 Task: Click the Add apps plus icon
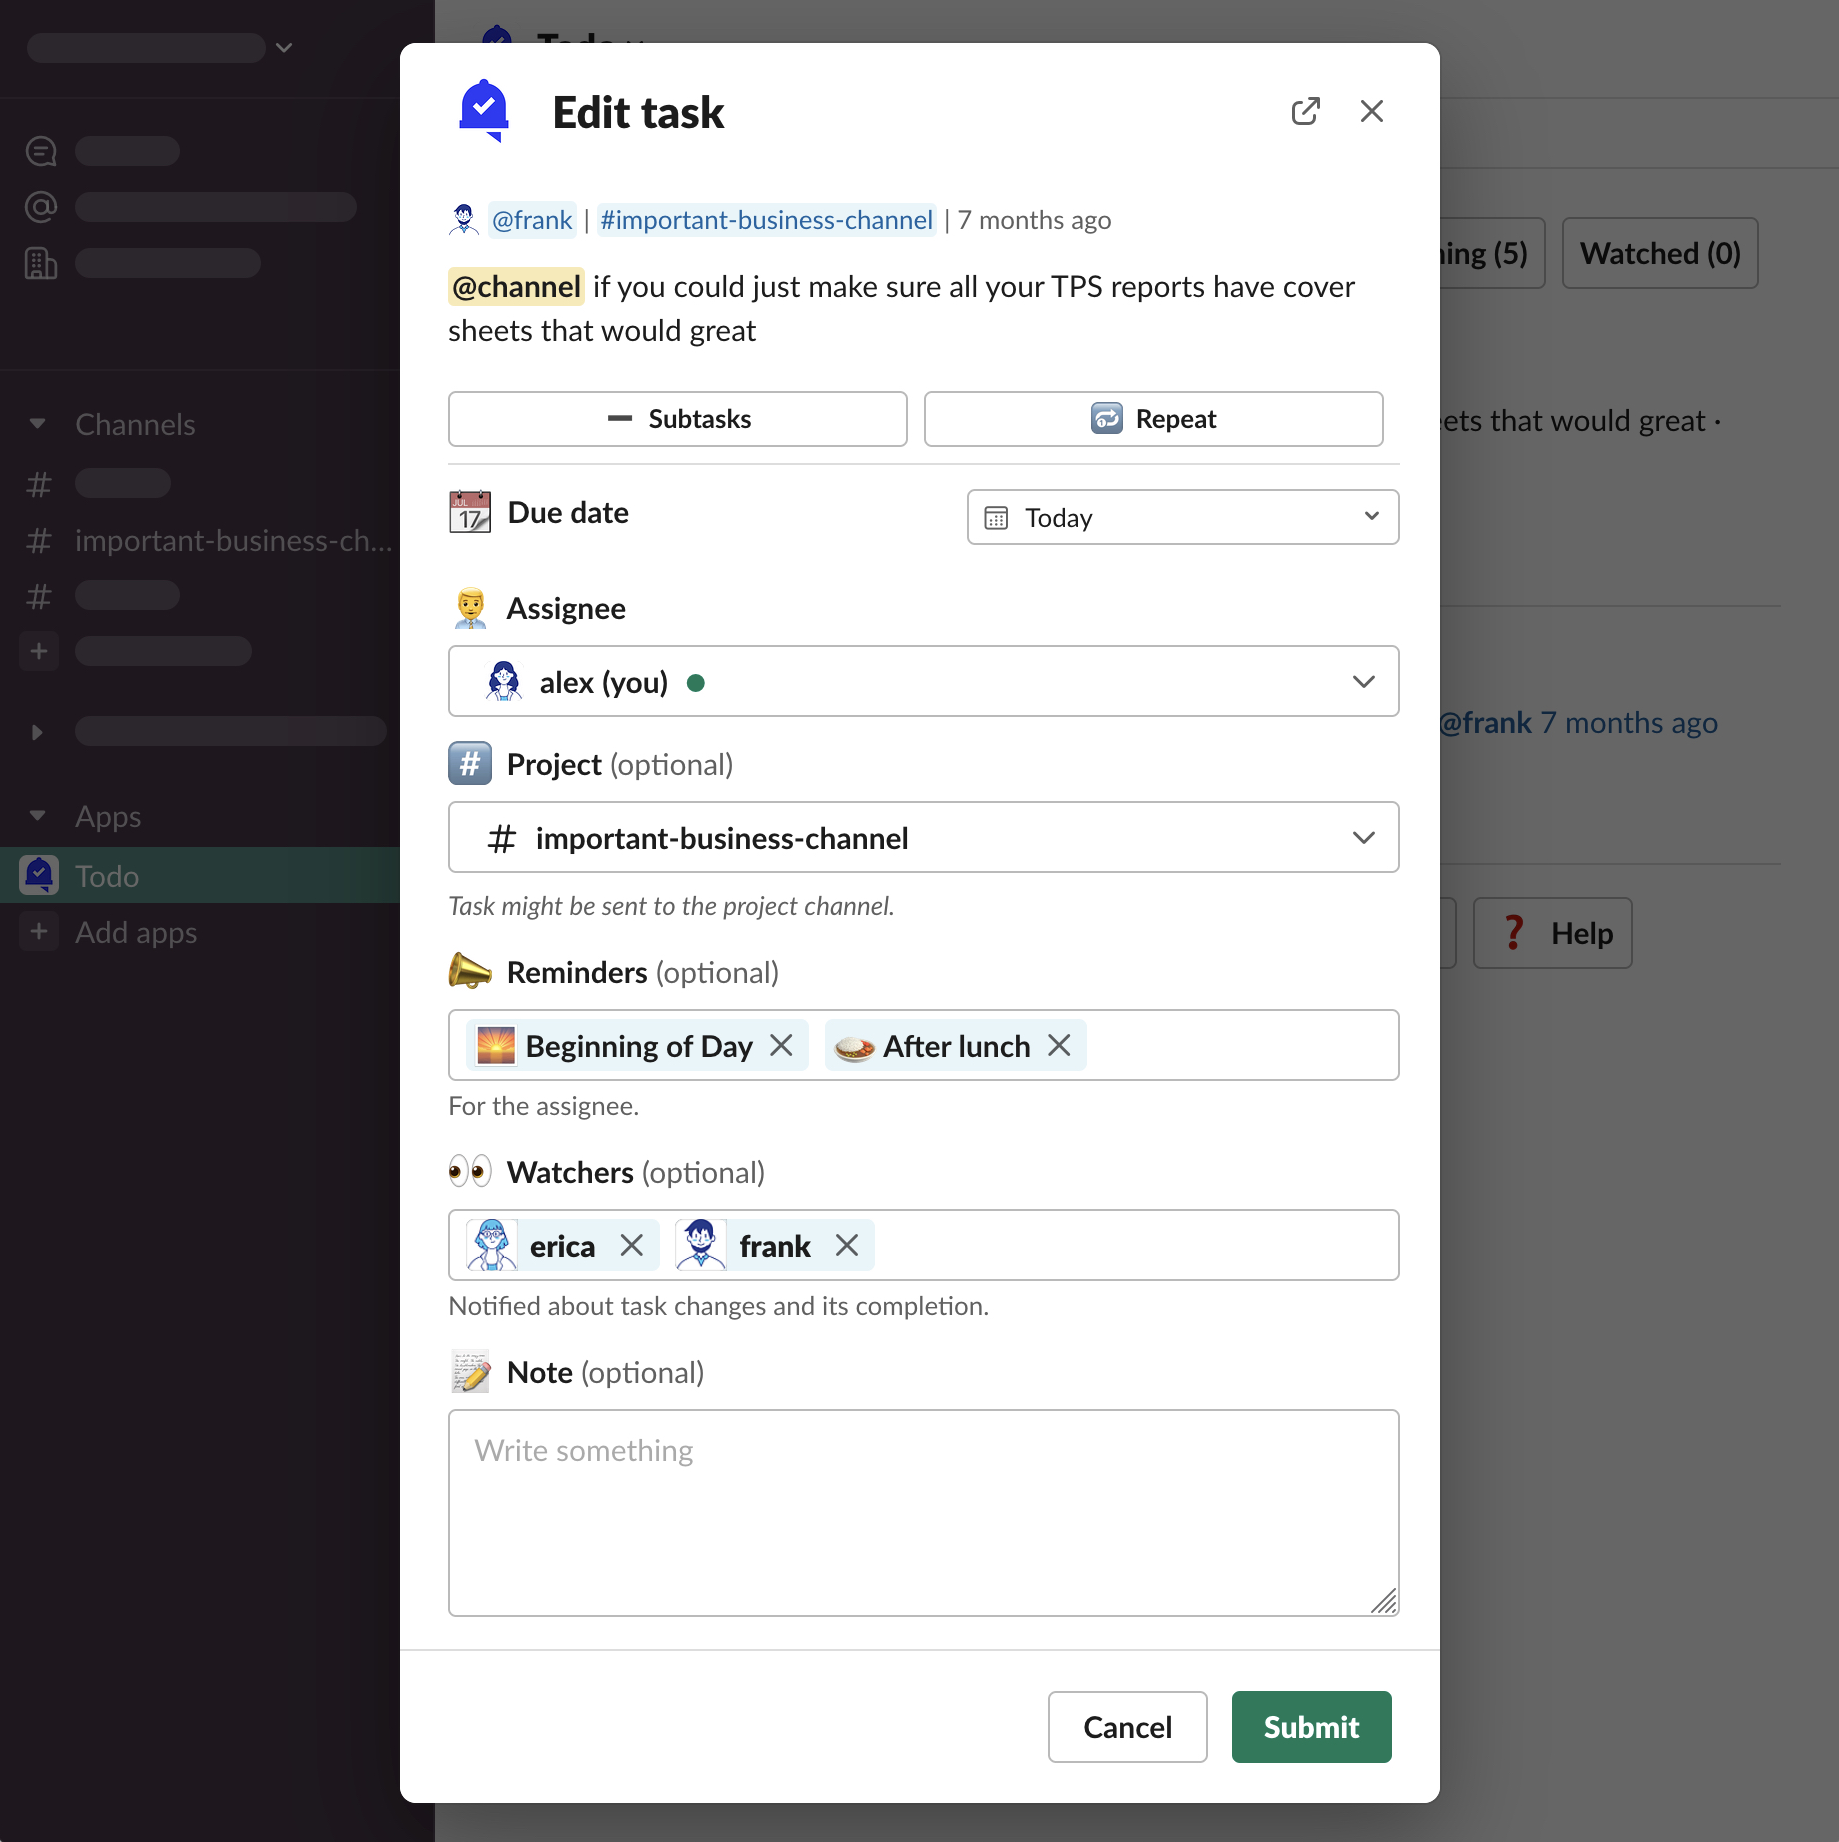[39, 931]
